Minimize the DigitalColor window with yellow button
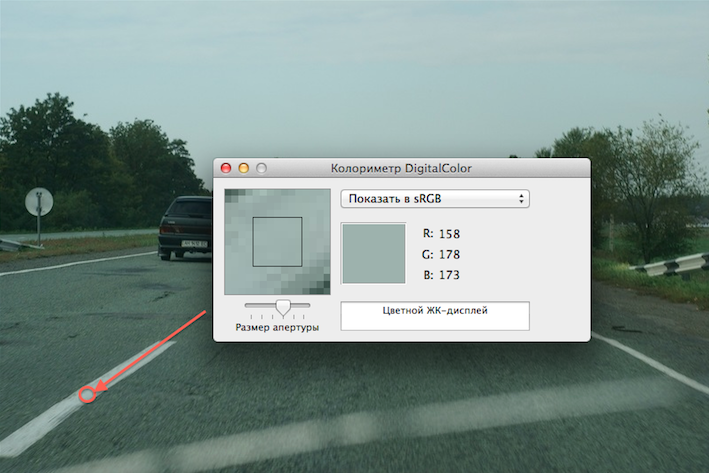The height and width of the screenshot is (473, 709). tap(243, 168)
